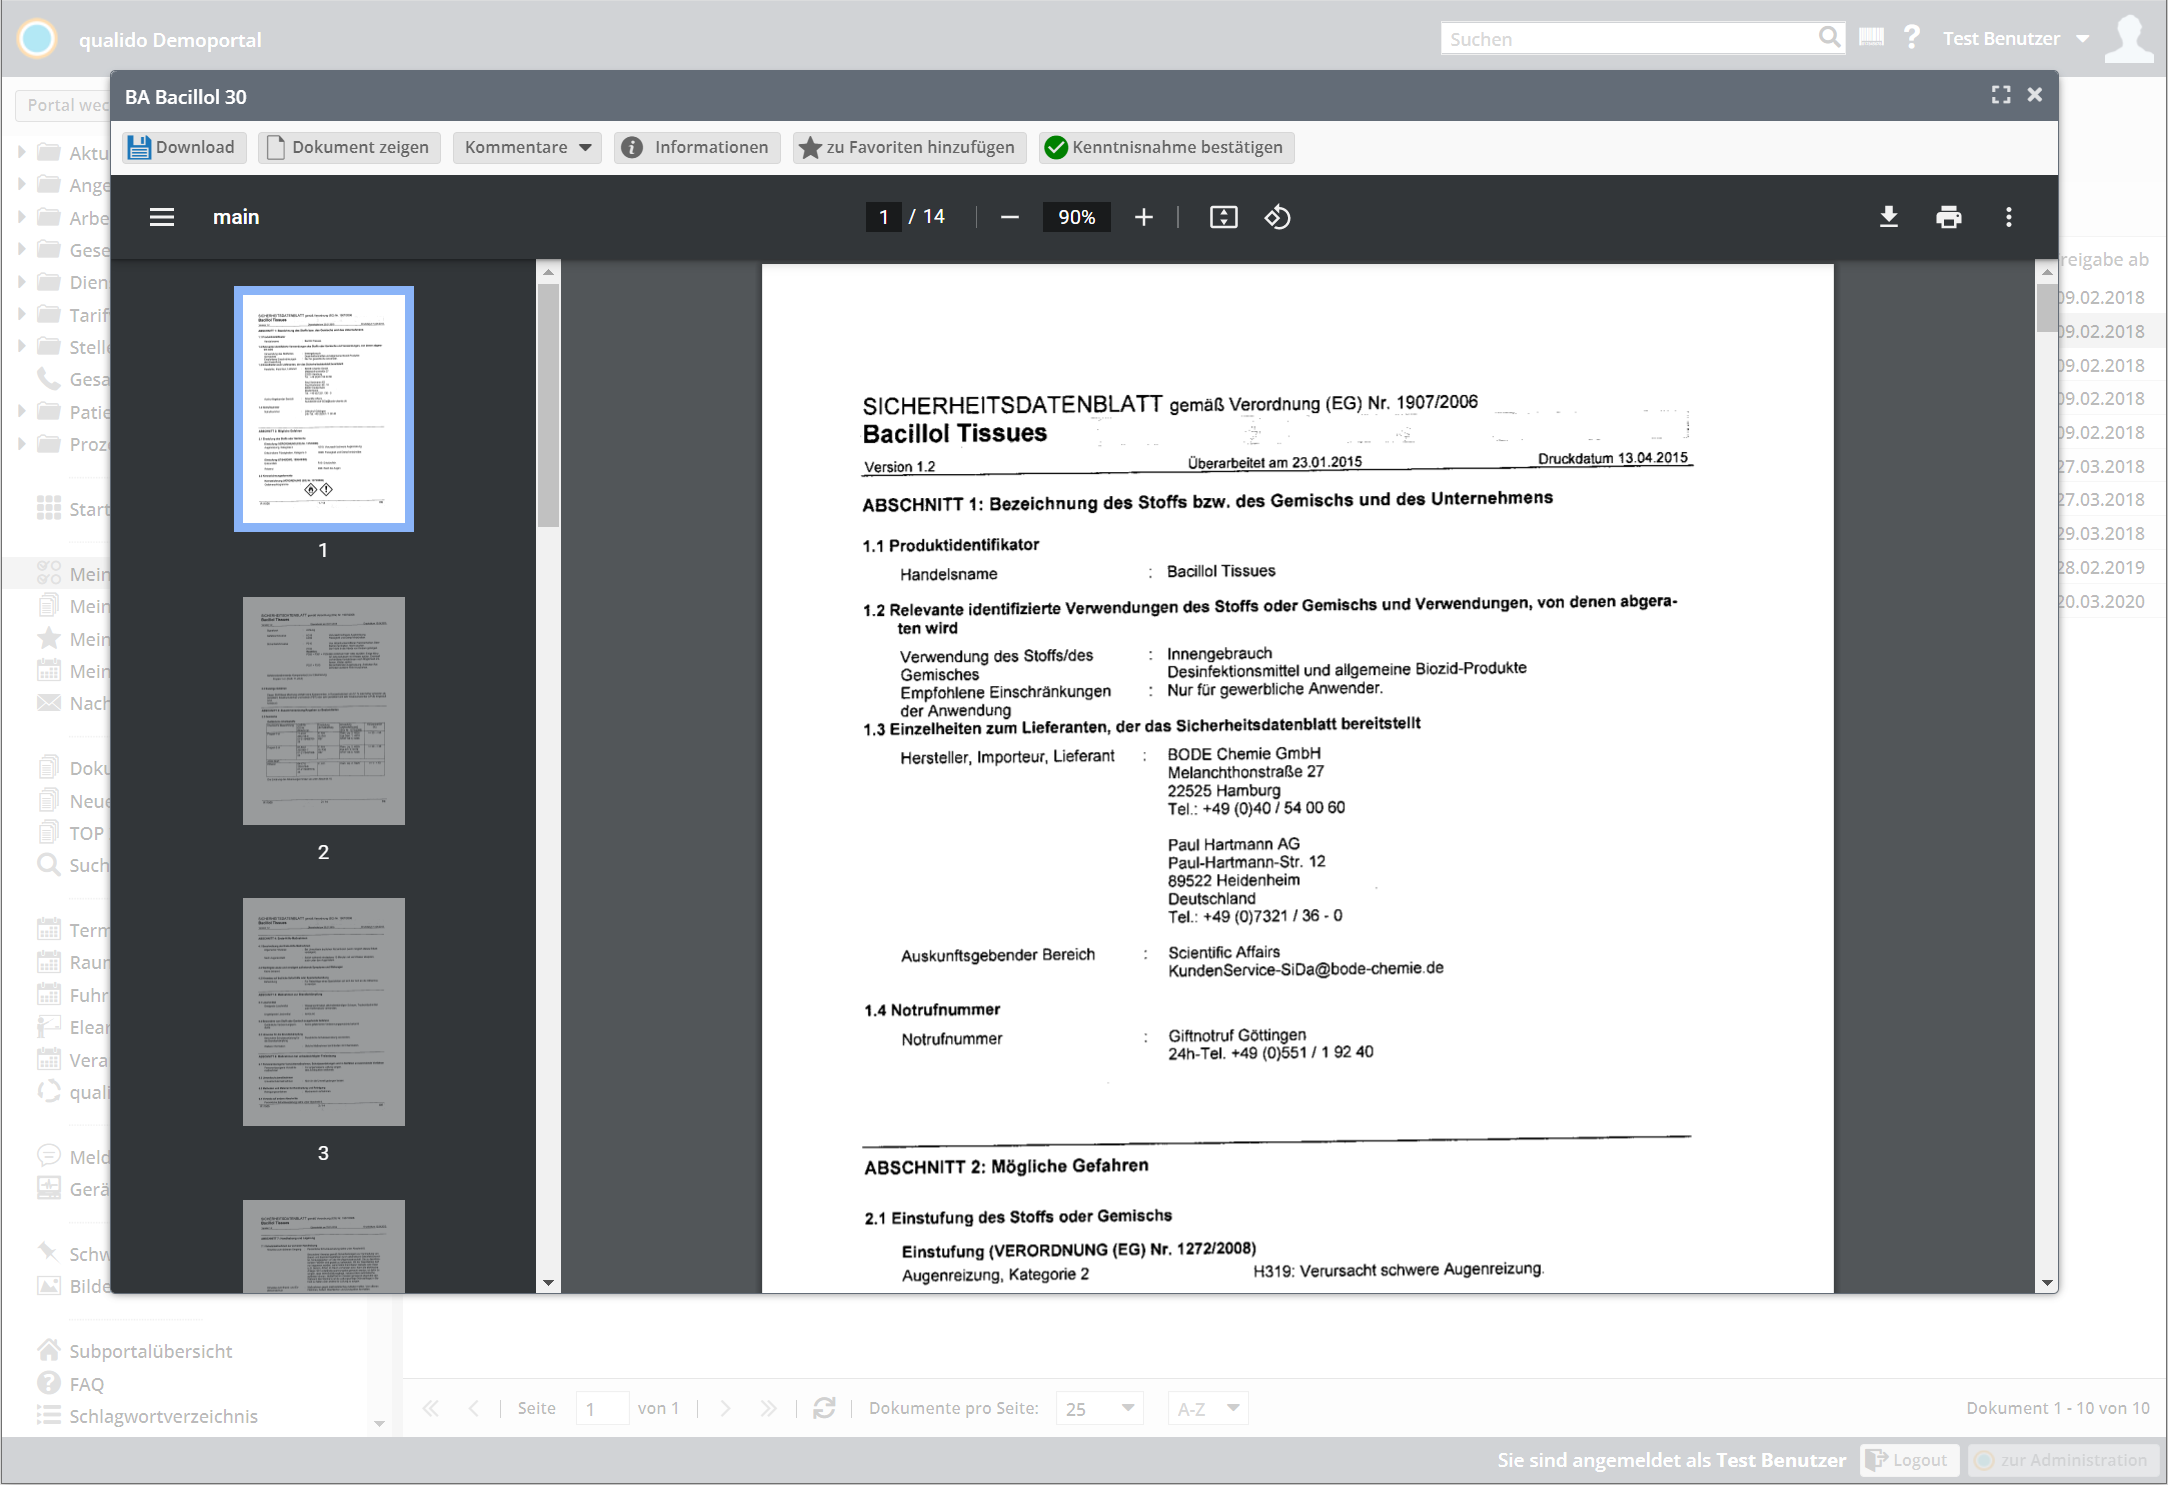Close the BA Bacillol 30 dialog

[x=2035, y=95]
